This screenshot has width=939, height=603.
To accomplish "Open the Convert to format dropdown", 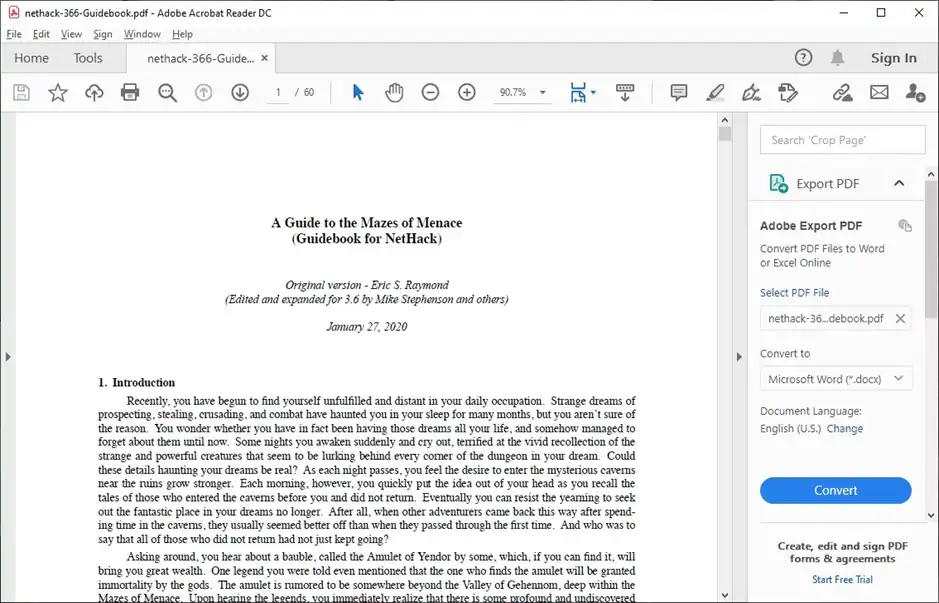I will pyautogui.click(x=836, y=378).
